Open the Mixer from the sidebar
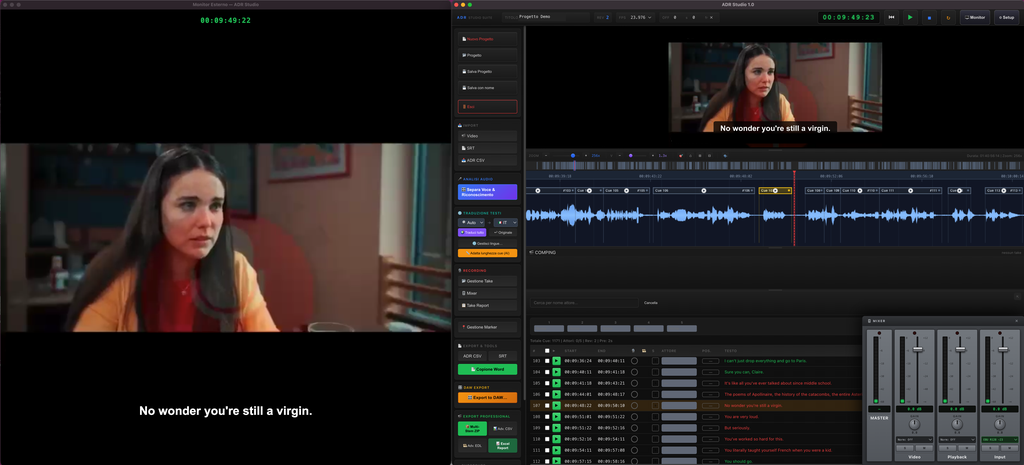Image resolution: width=1024 pixels, height=465 pixels. pyautogui.click(x=488, y=293)
